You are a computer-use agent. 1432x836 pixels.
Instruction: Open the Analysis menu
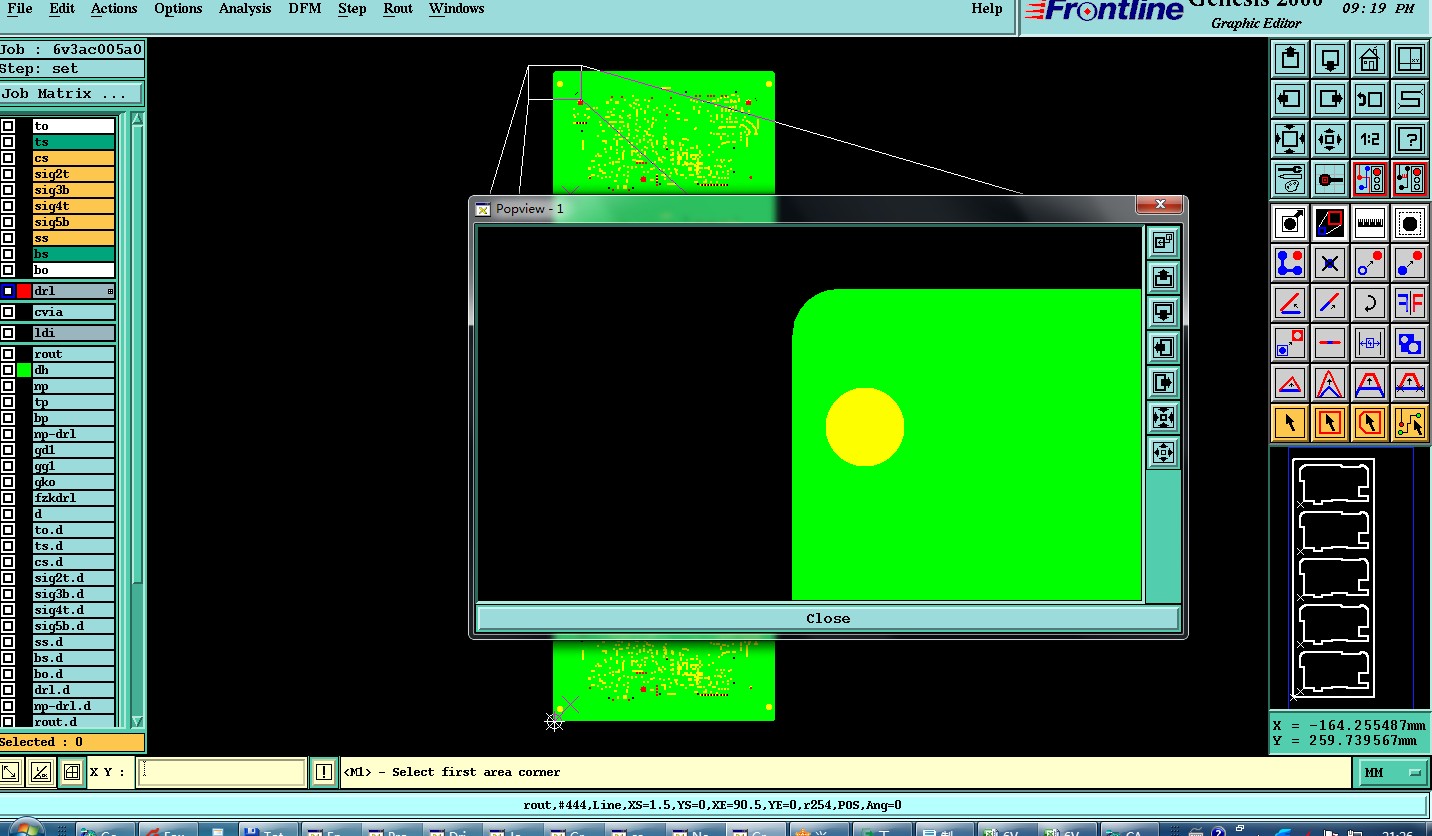(245, 9)
